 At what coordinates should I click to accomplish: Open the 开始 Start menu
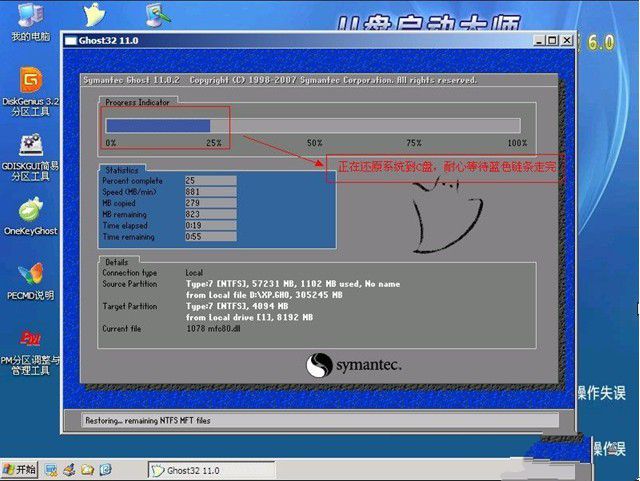tap(19, 469)
